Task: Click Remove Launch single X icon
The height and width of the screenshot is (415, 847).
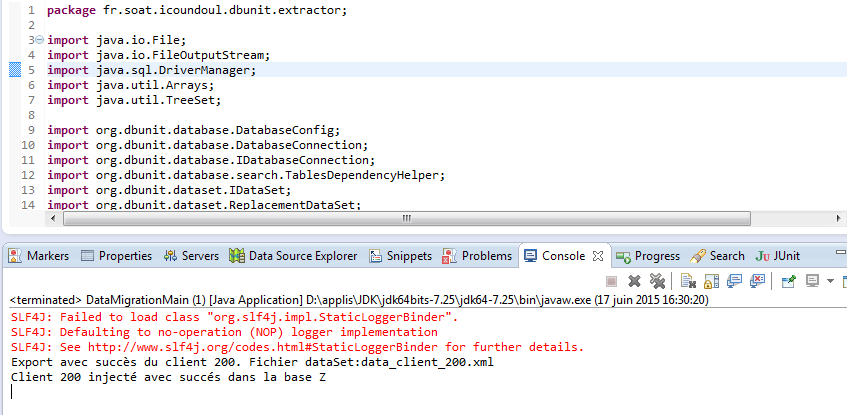Action: [x=634, y=281]
